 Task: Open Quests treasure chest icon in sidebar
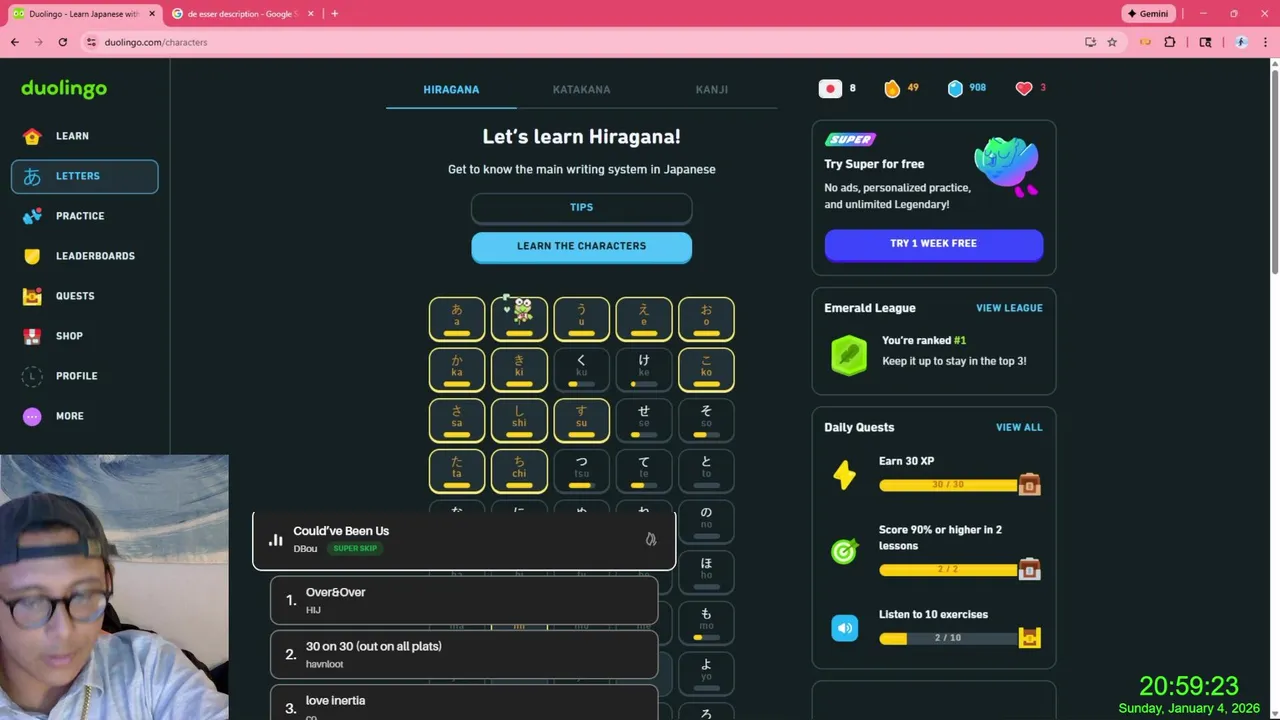[32, 296]
